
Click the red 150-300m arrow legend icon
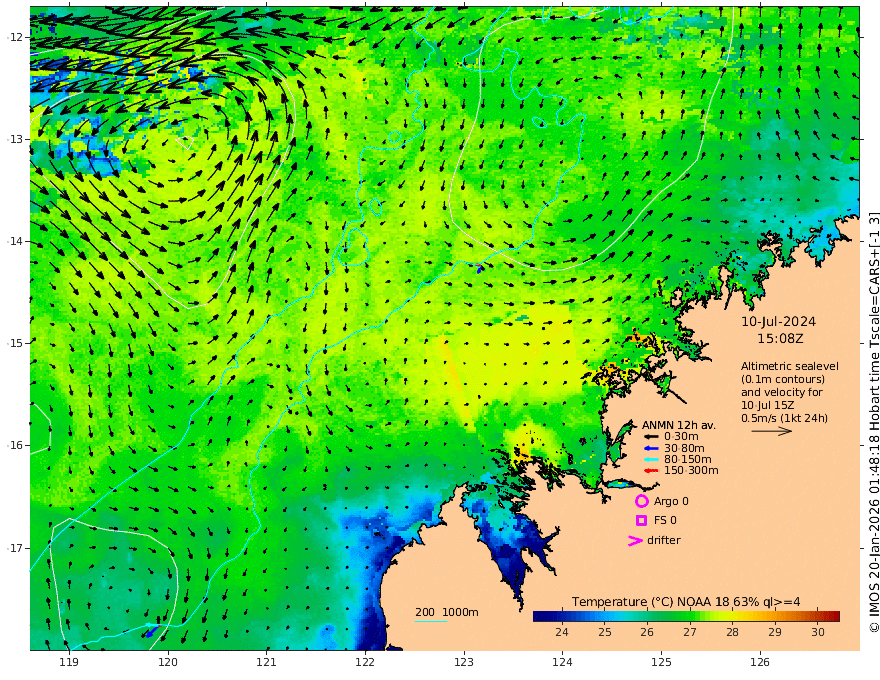(x=650, y=471)
